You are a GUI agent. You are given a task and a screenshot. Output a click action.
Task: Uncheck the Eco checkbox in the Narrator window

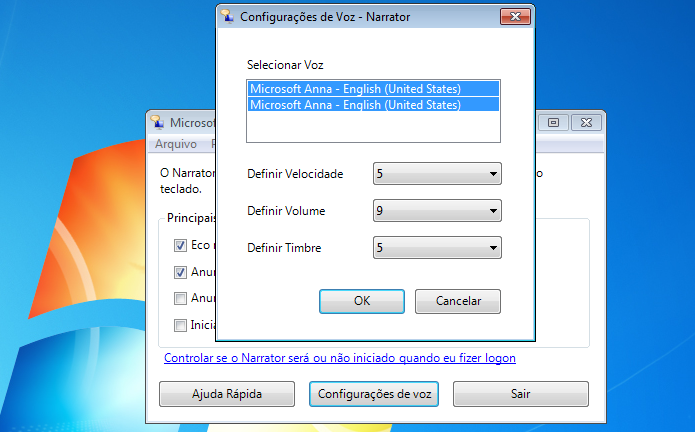180,245
